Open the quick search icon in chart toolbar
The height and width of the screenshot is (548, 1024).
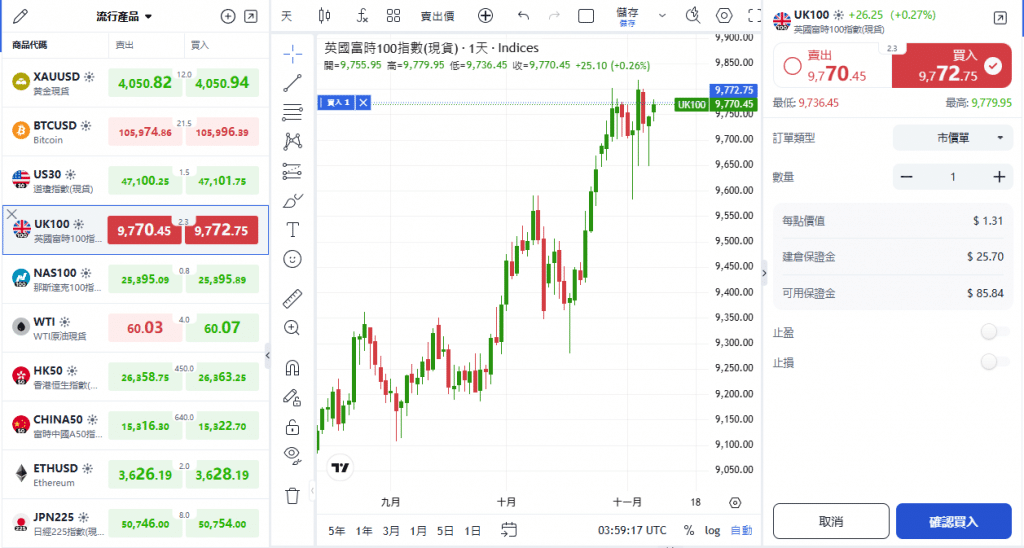coord(693,16)
